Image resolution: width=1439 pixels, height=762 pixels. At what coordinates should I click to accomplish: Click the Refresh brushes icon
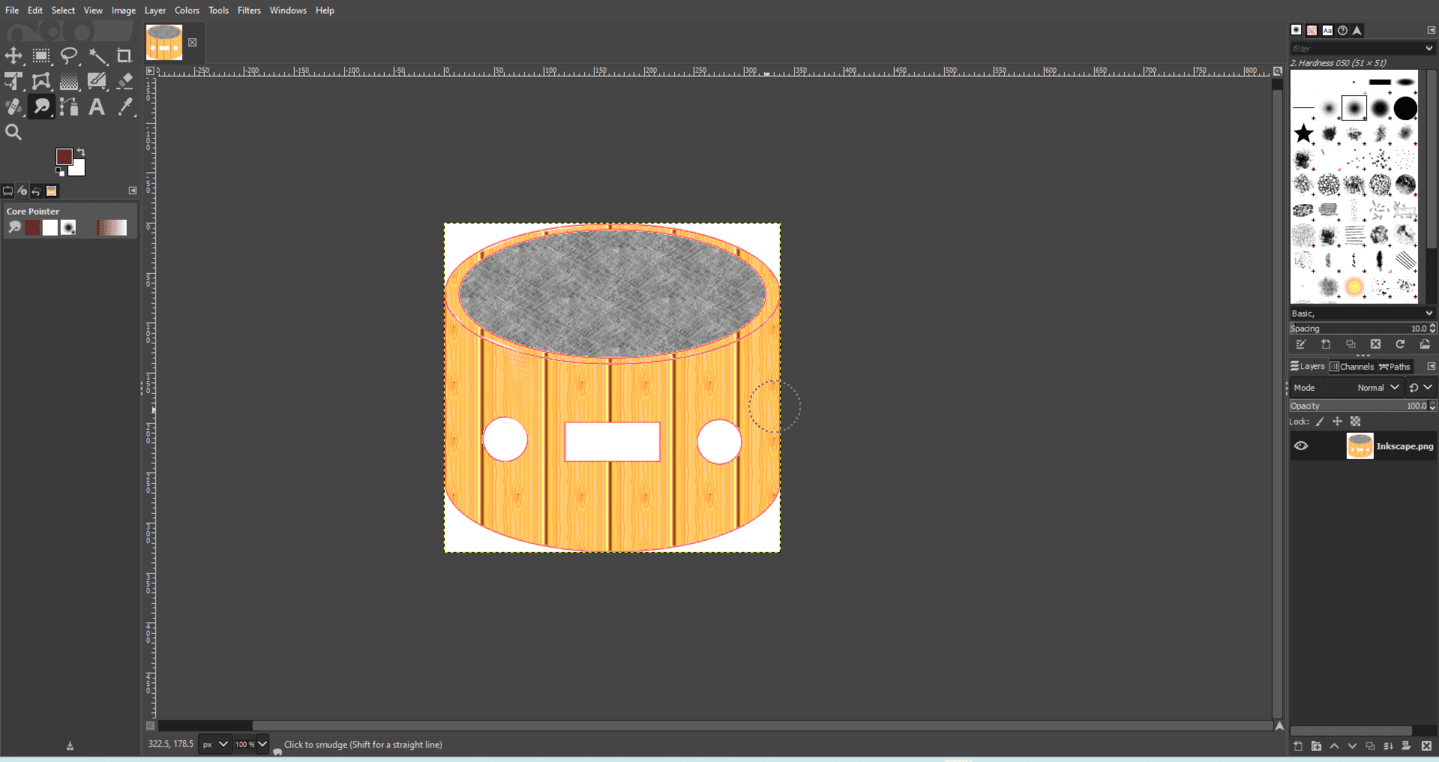(1400, 344)
